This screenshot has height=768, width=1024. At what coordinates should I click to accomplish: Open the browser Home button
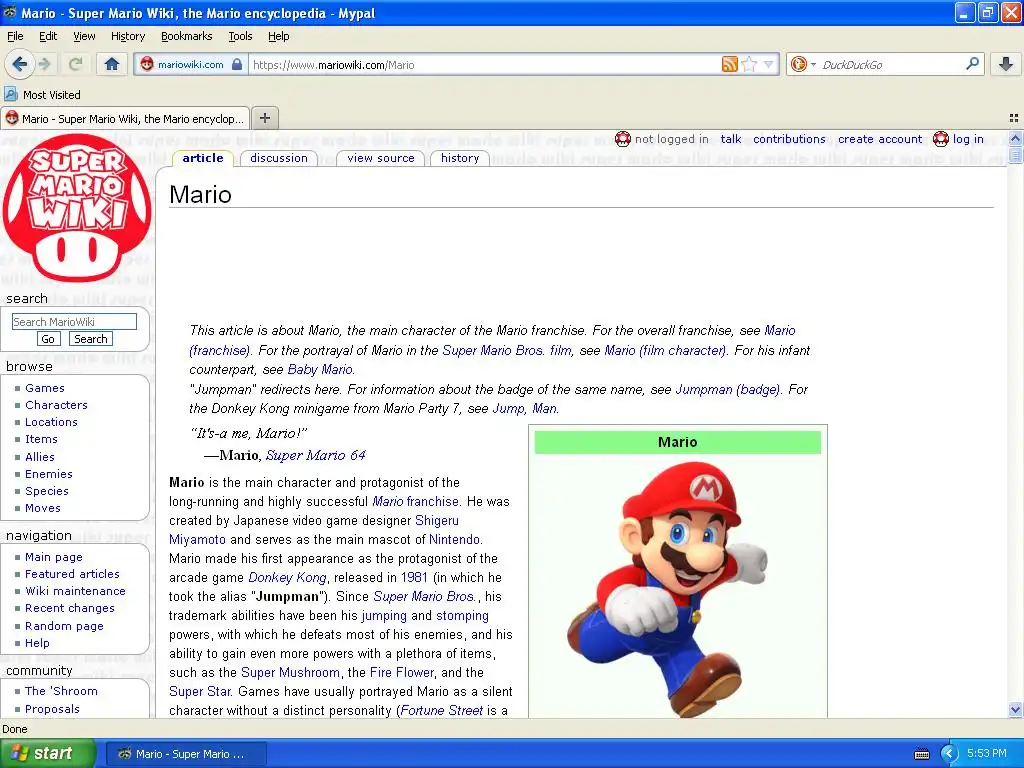(x=112, y=64)
